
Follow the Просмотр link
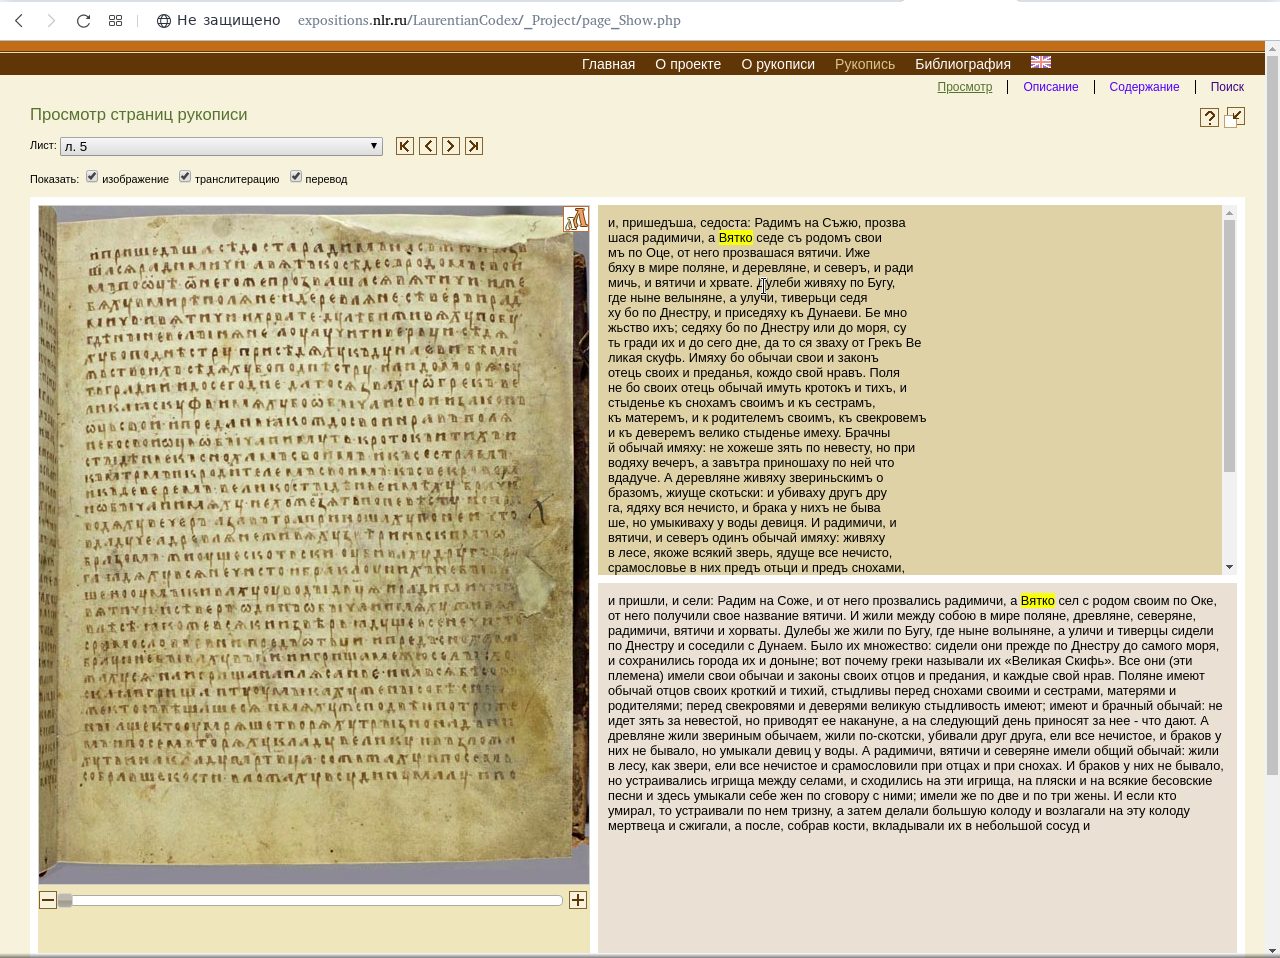coord(965,87)
